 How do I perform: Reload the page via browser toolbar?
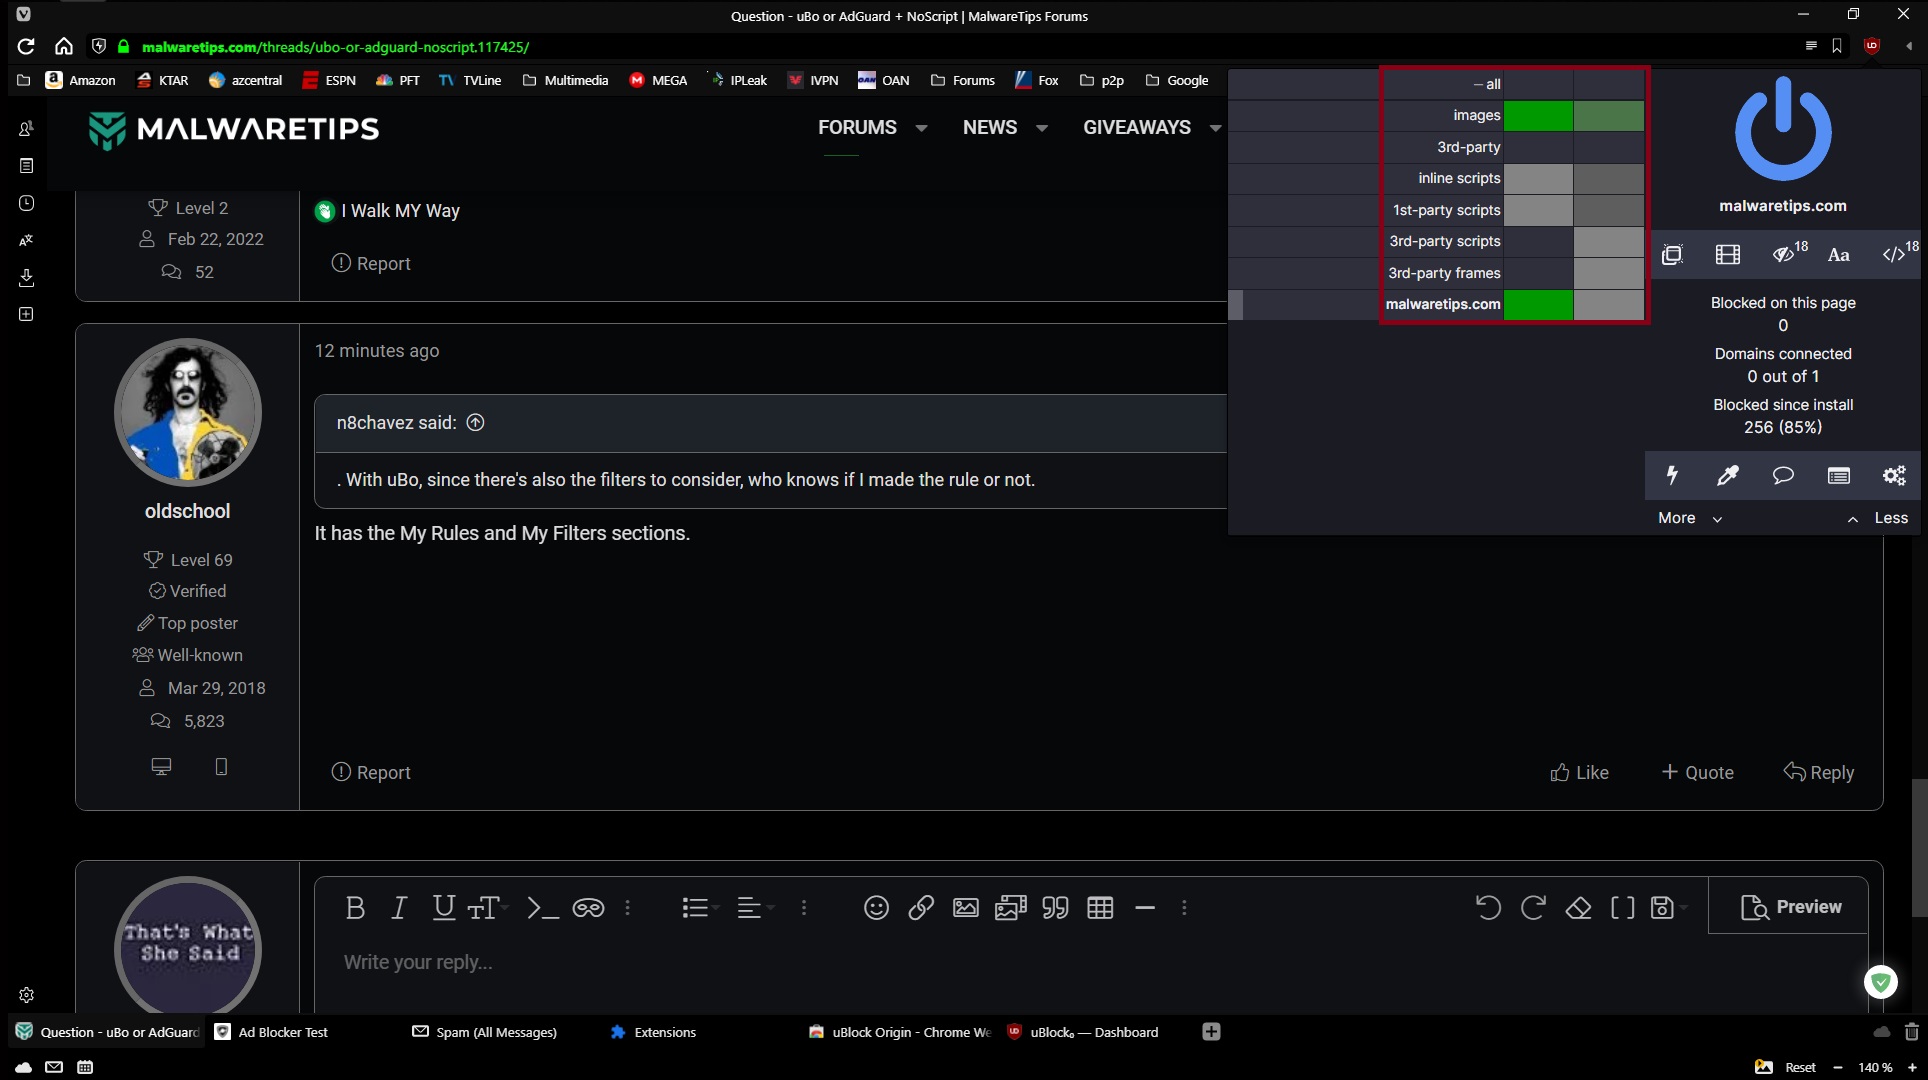click(26, 46)
